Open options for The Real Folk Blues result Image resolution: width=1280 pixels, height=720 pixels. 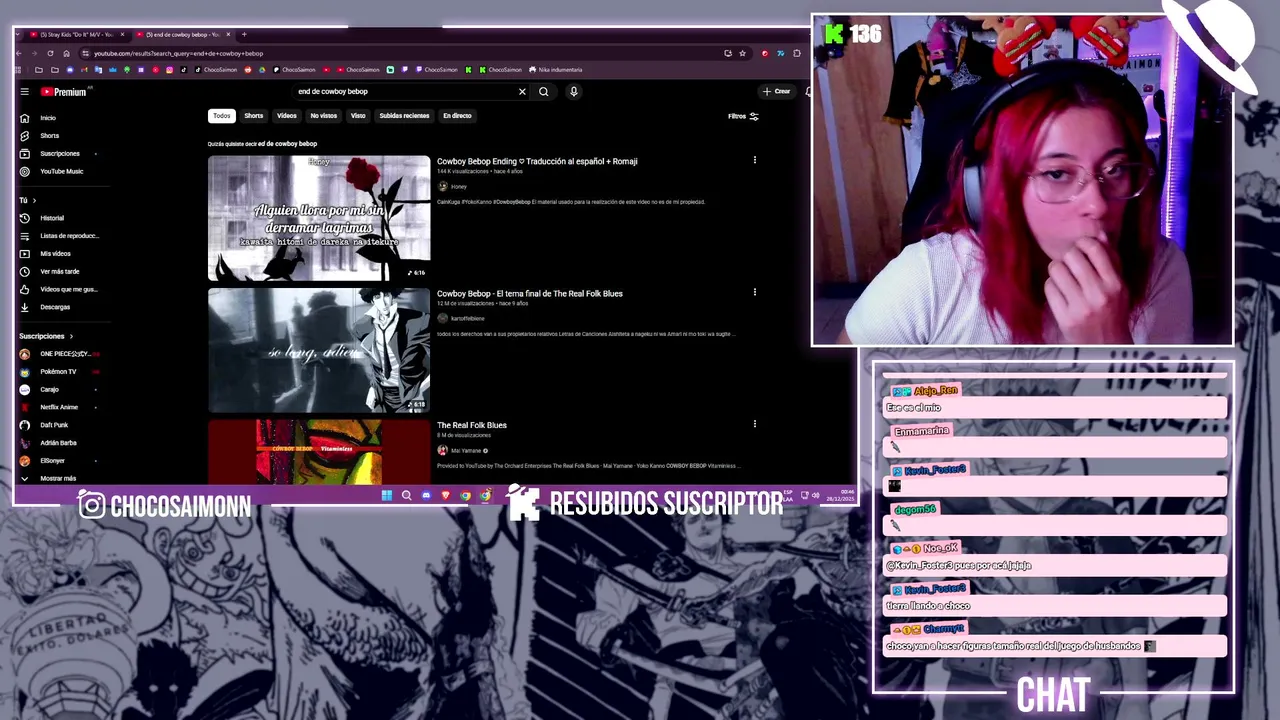click(x=755, y=424)
